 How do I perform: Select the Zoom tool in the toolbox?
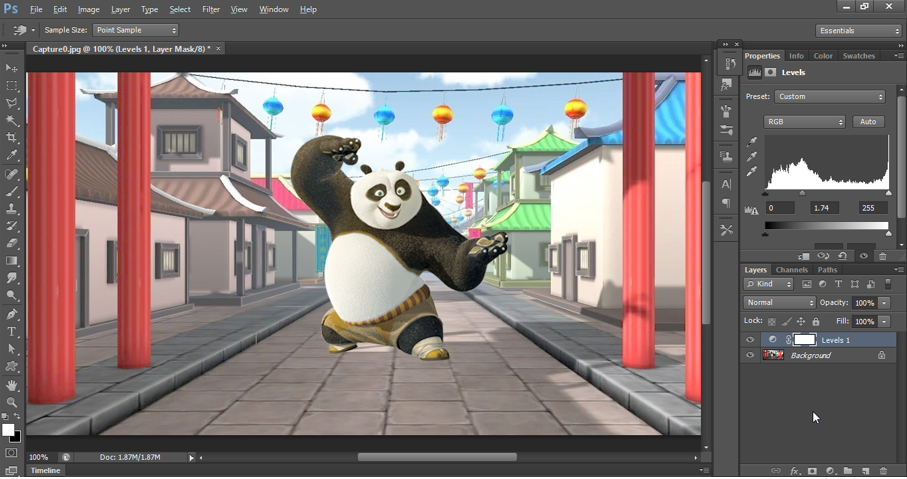(12, 402)
